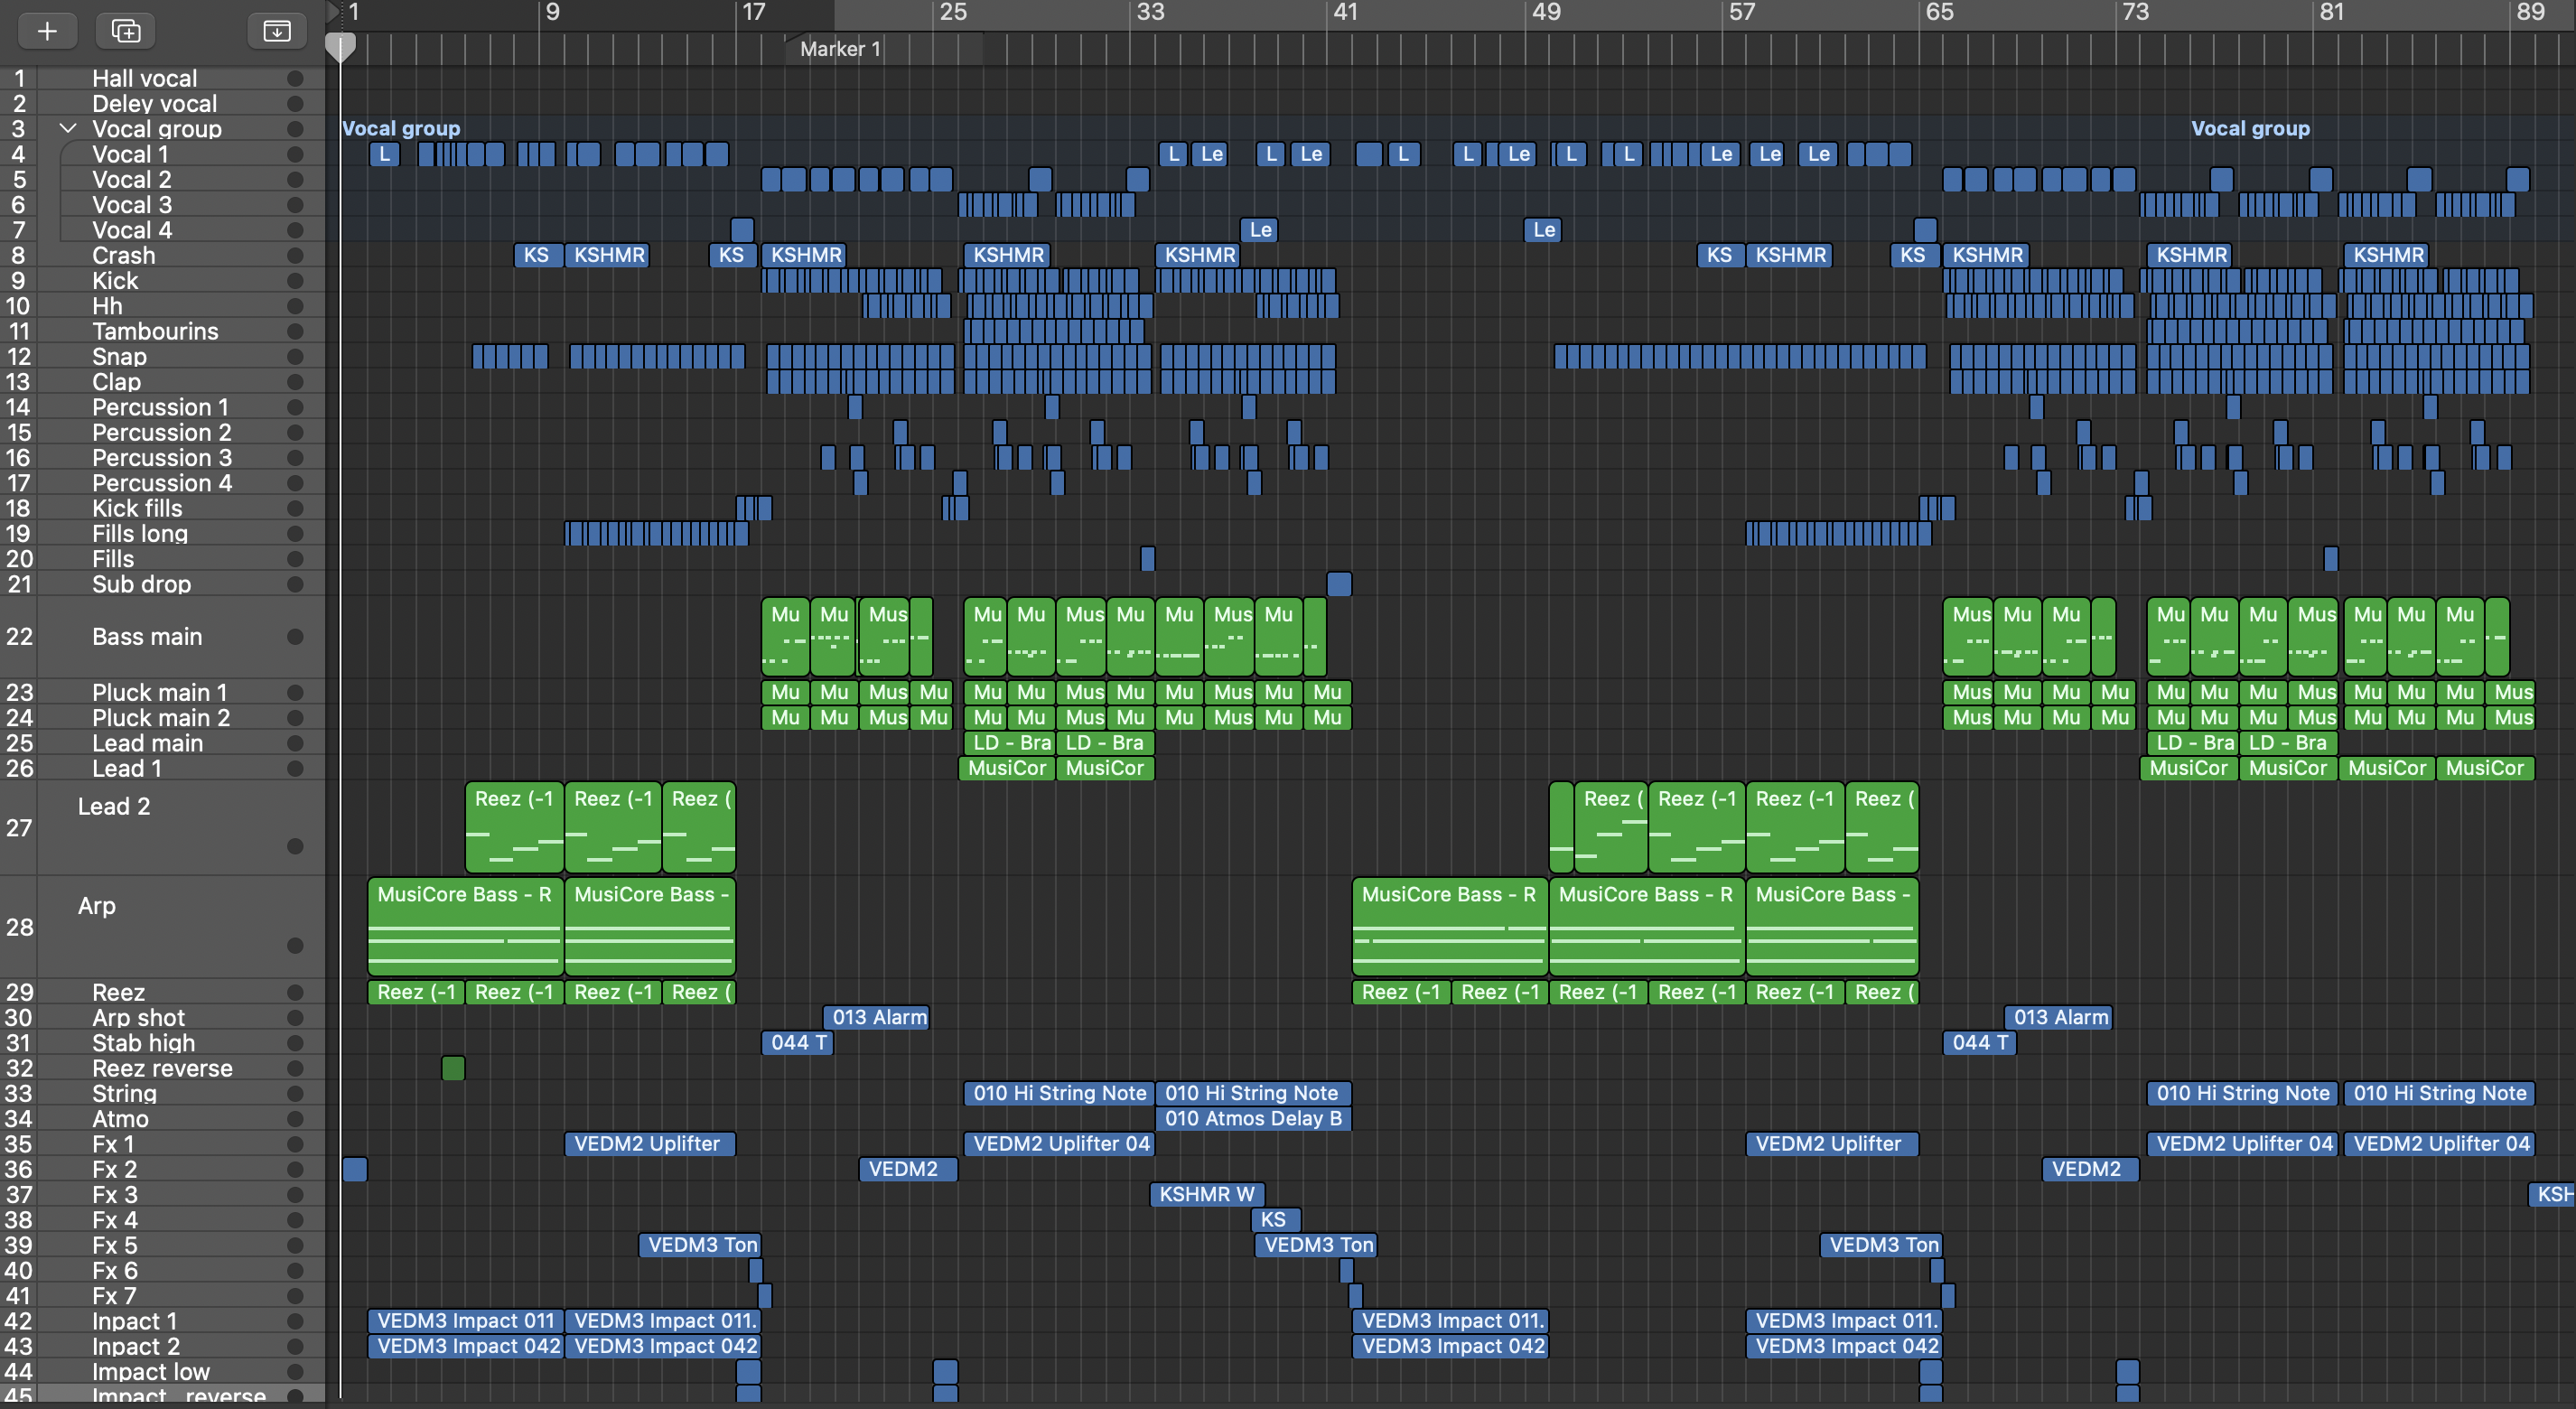The height and width of the screenshot is (1409, 2576).
Task: Collapse the Vocal group track stack
Action: click(x=68, y=128)
